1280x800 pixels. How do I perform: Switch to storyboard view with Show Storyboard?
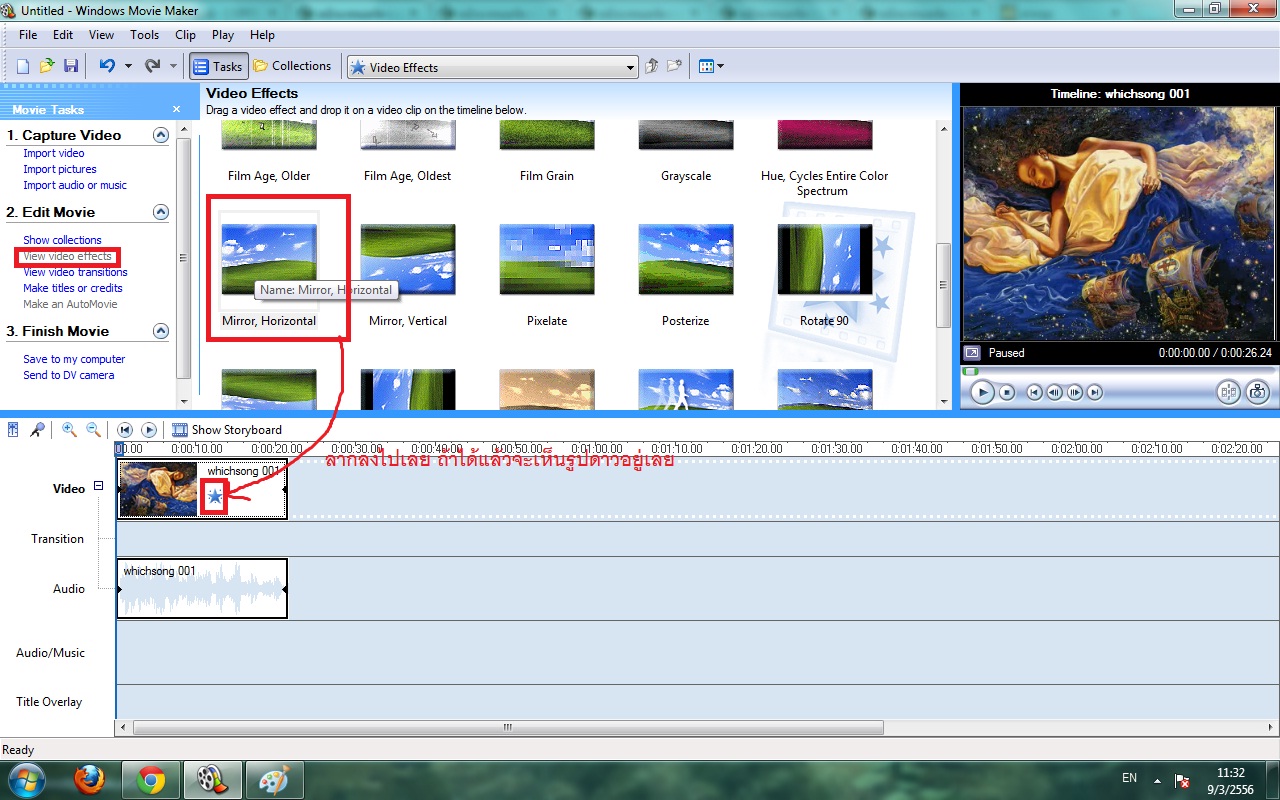pos(227,430)
